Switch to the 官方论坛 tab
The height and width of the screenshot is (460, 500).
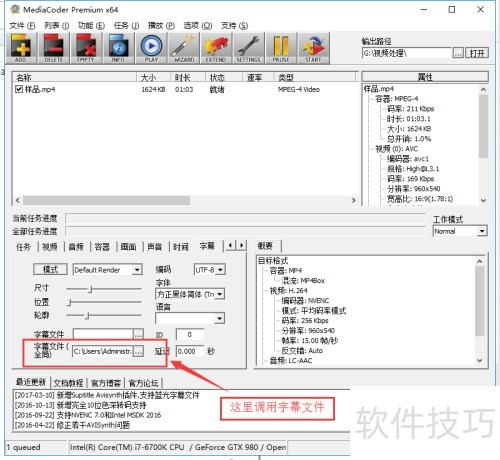pos(143,383)
